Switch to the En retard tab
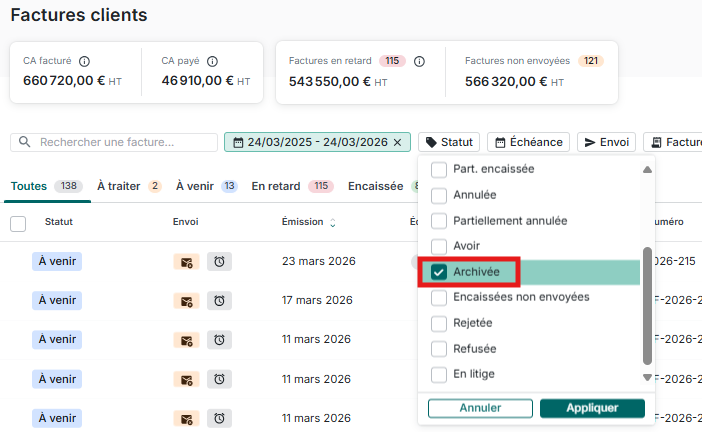 coord(292,186)
